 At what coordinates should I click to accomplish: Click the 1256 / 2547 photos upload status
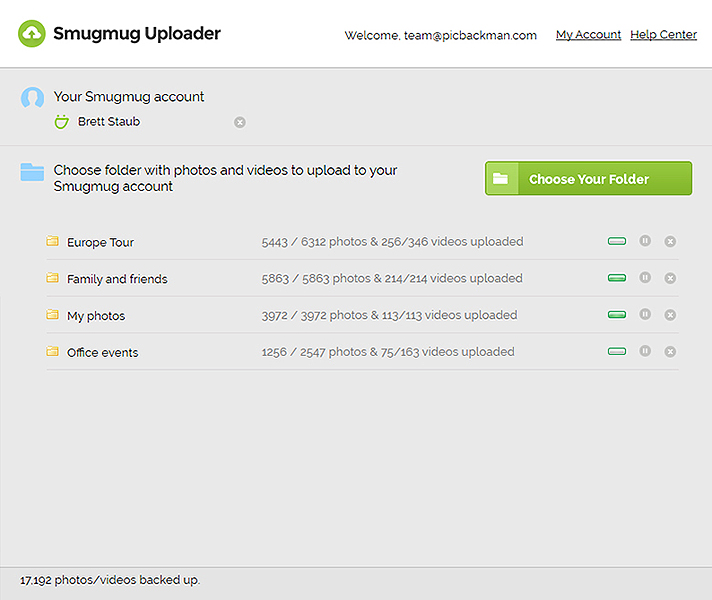388,352
